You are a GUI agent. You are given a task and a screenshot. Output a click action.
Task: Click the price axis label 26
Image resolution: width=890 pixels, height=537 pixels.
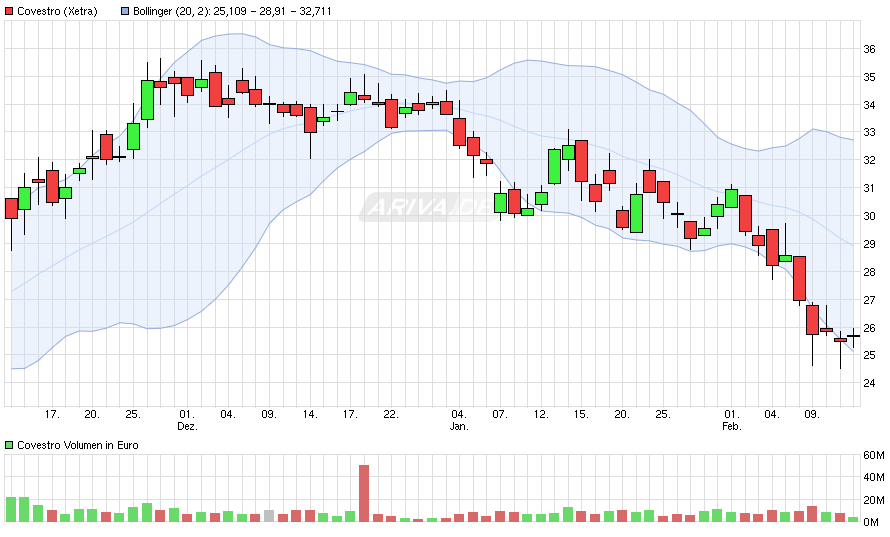point(869,328)
